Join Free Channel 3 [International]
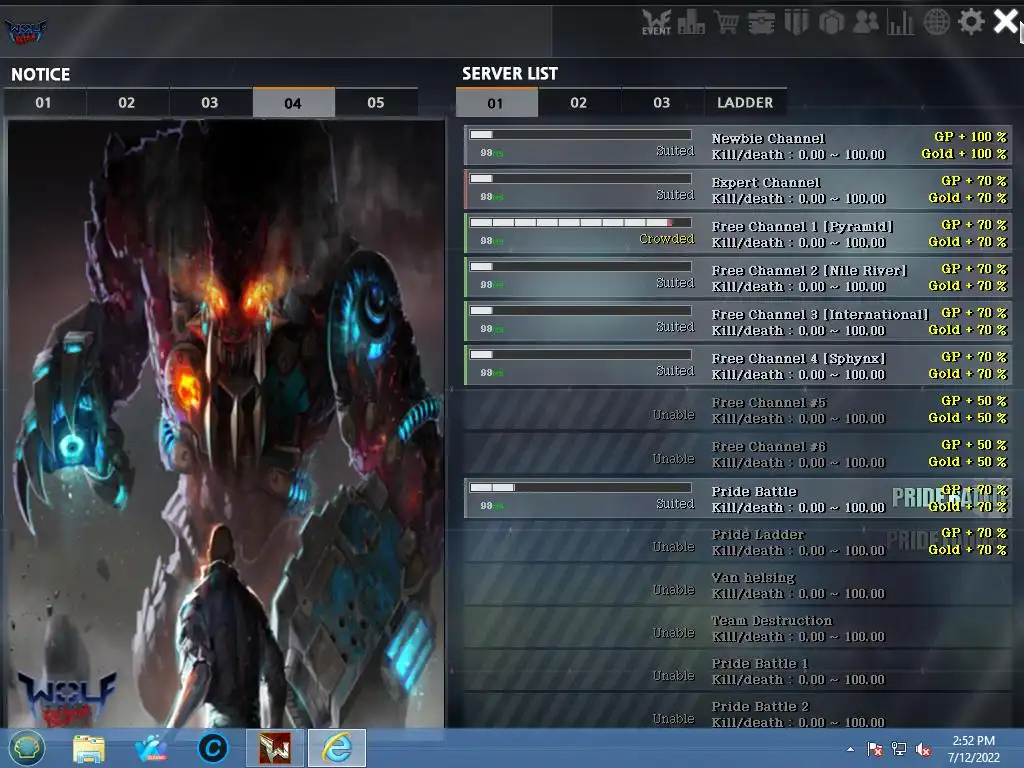This screenshot has width=1024, height=768. coord(738,322)
